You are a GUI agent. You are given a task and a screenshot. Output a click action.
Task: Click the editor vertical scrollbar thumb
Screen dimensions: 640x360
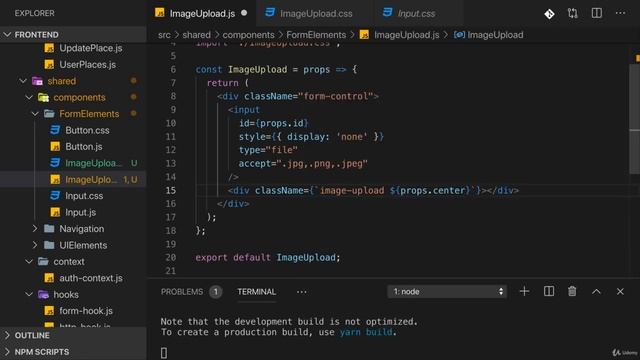[x=635, y=119]
